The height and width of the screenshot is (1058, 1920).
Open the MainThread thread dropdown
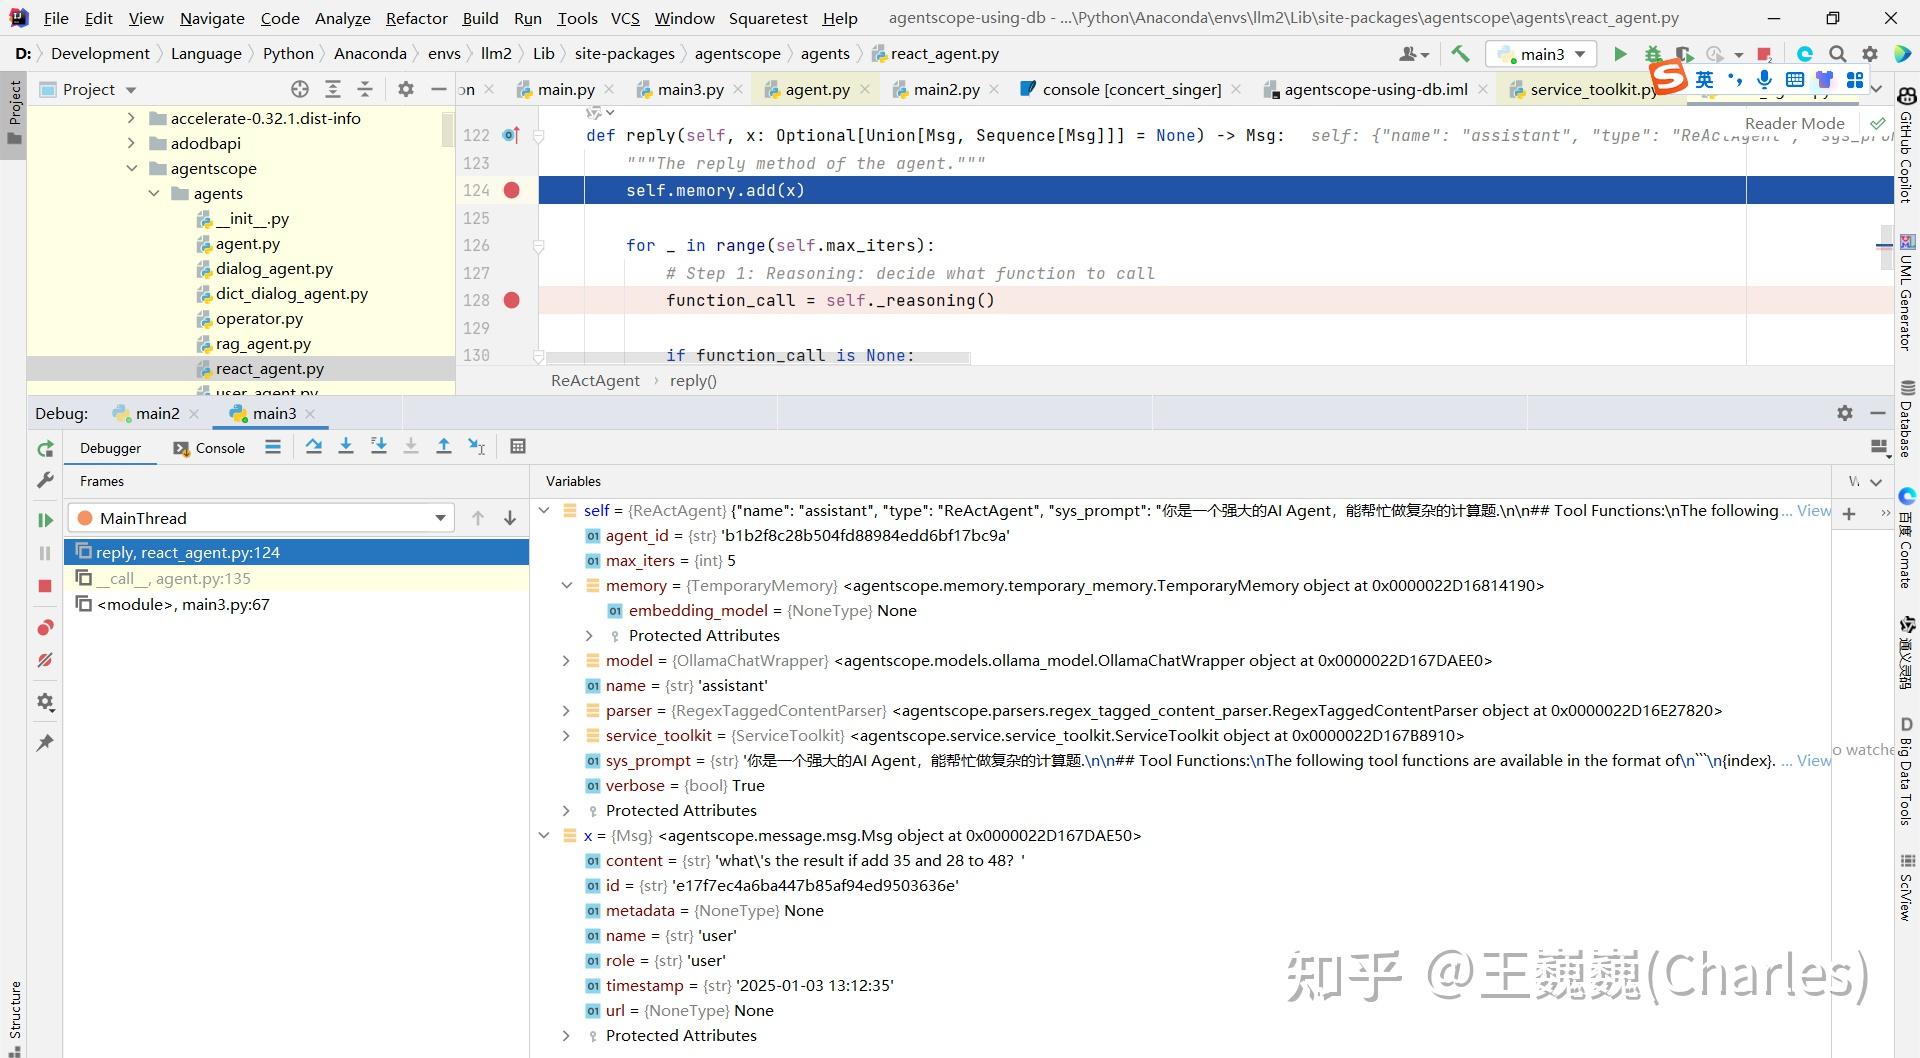(x=439, y=518)
